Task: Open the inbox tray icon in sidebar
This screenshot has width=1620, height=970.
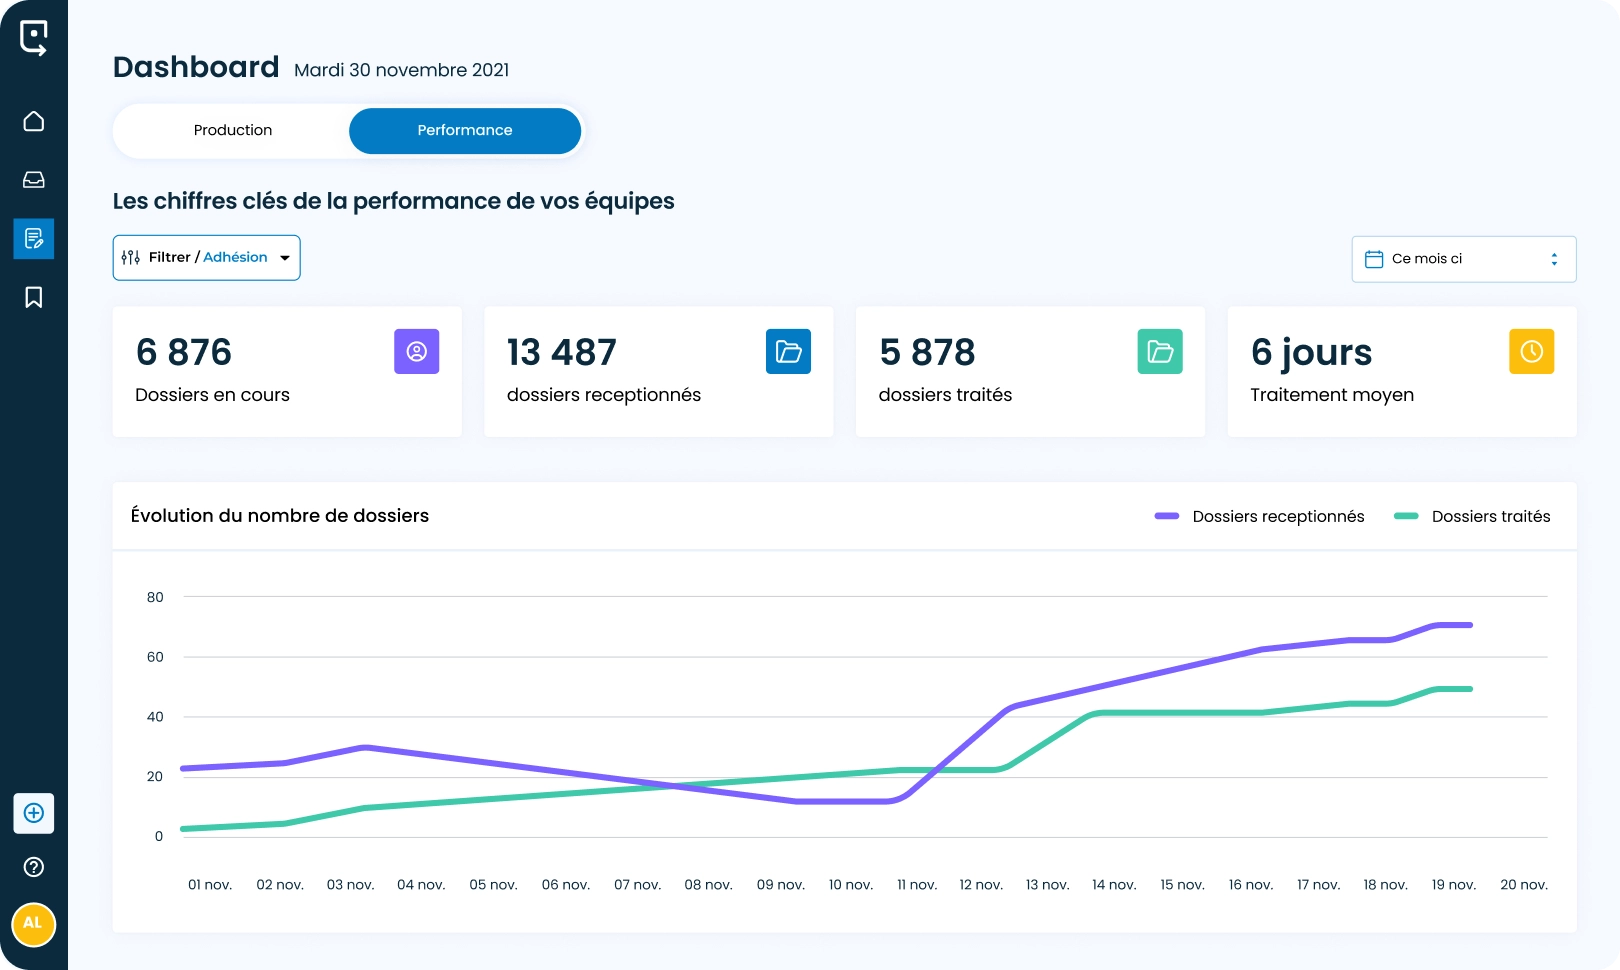Action: click(x=34, y=180)
